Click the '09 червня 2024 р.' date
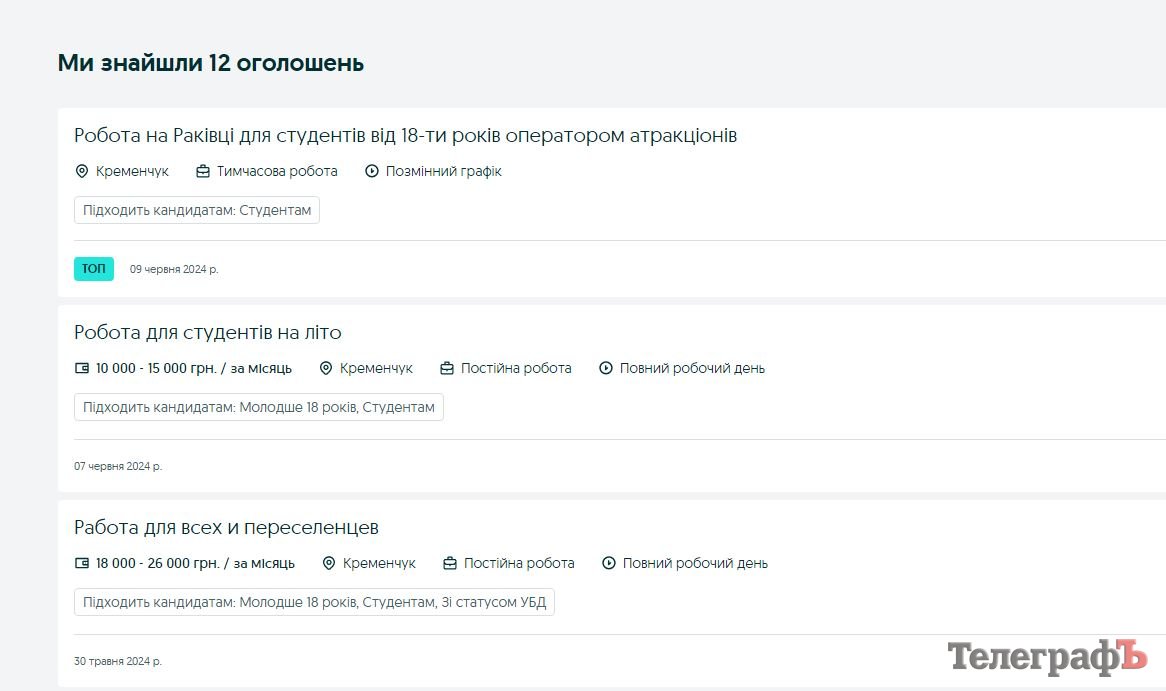The height and width of the screenshot is (691, 1166). pyautogui.click(x=174, y=269)
